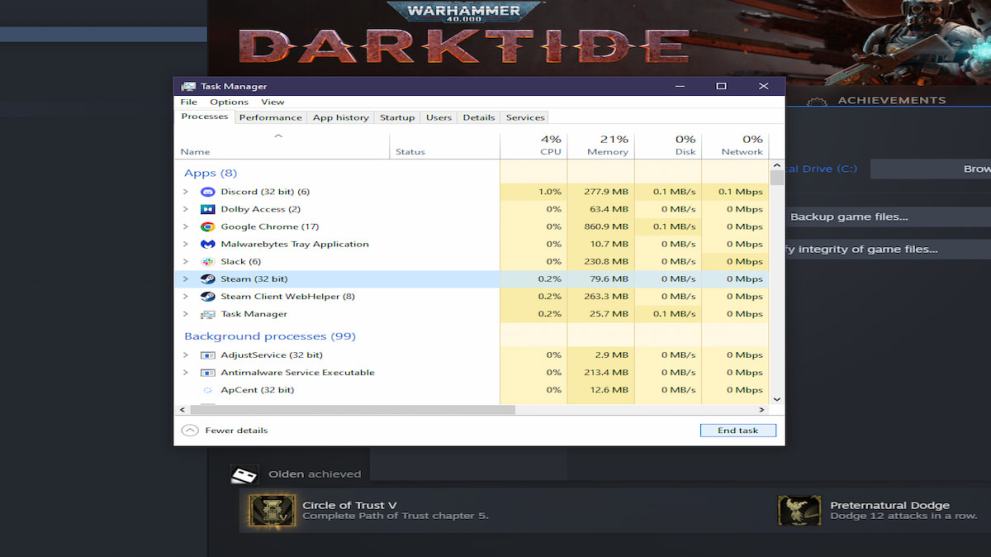Click the Circle of Trust V achievement icon
The height and width of the screenshot is (557, 991).
tap(271, 510)
